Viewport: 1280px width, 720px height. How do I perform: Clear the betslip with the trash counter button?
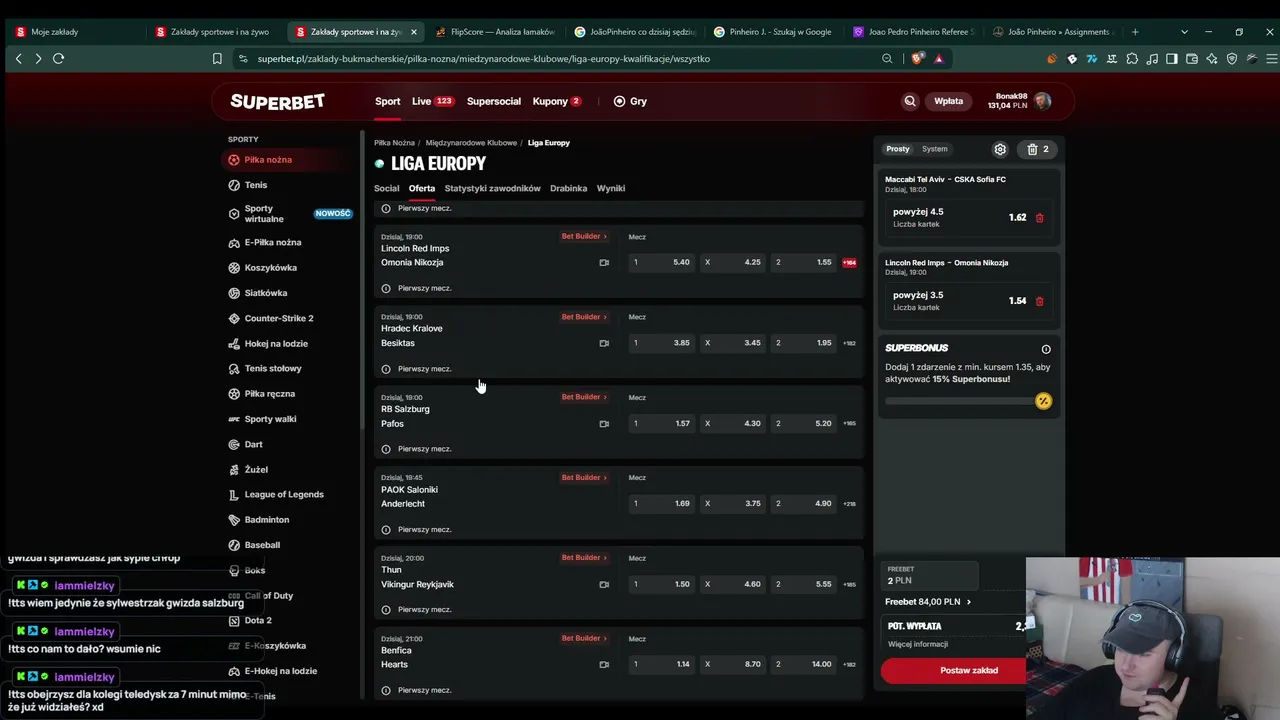click(1038, 149)
